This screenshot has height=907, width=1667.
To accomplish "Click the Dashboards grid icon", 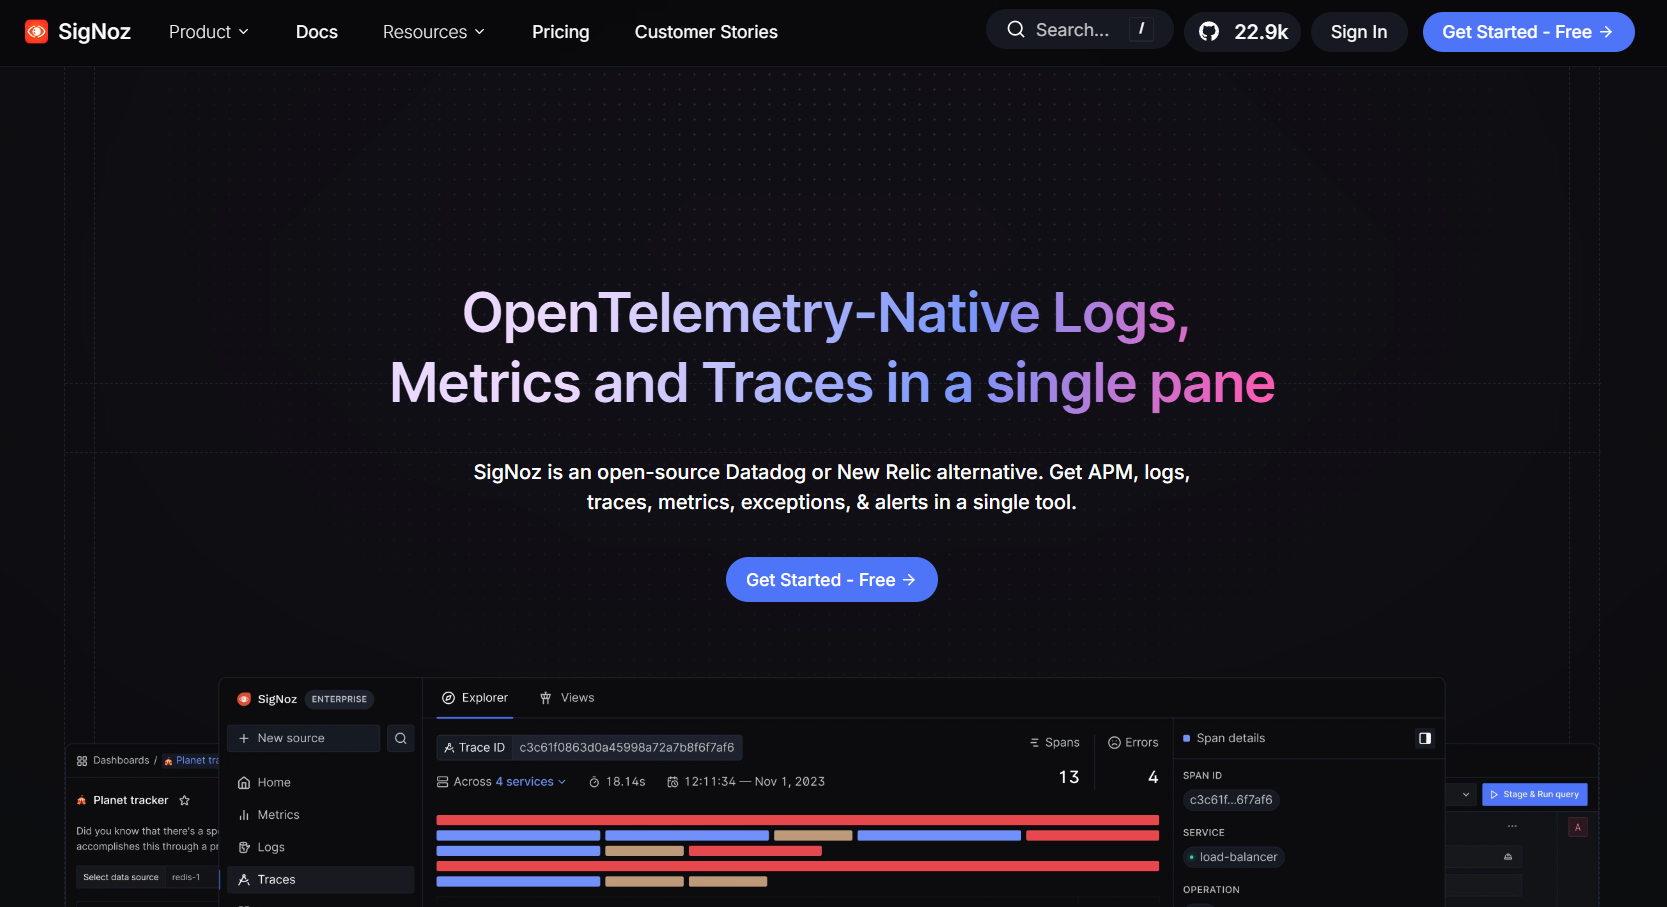I will tap(82, 761).
